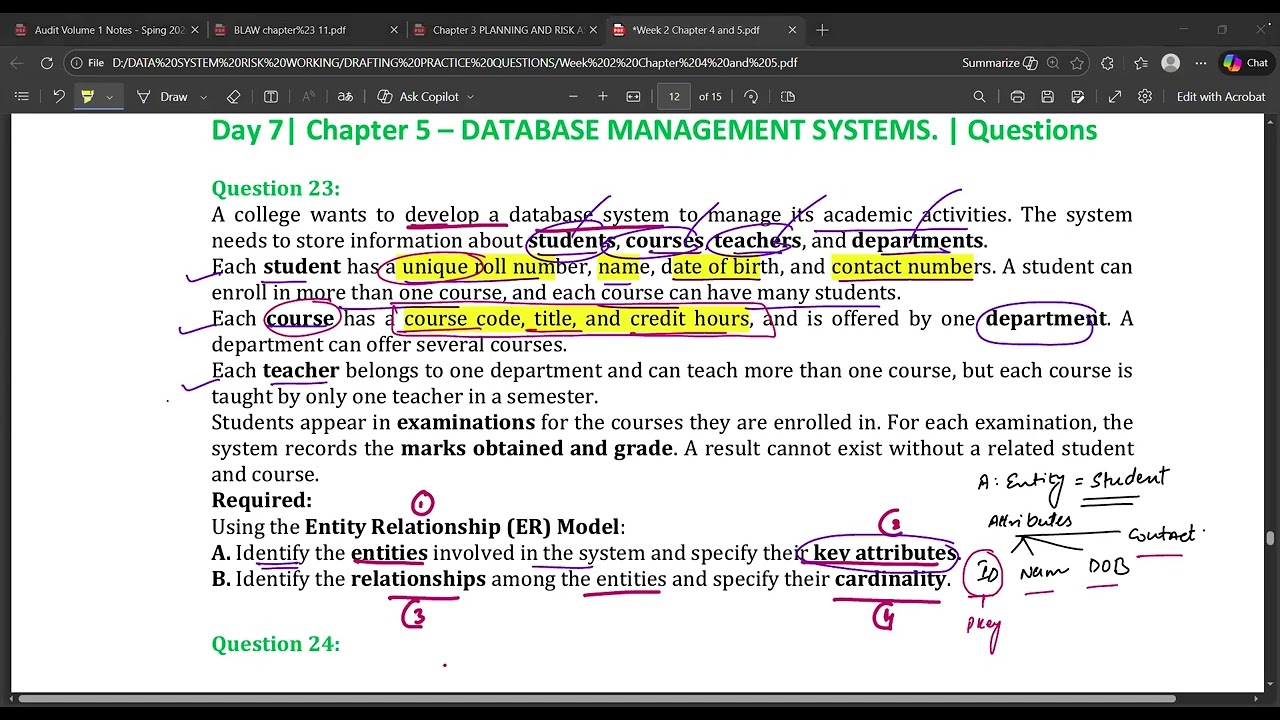Go back with the browser back arrow
This screenshot has width=1280, height=720.
[17, 63]
